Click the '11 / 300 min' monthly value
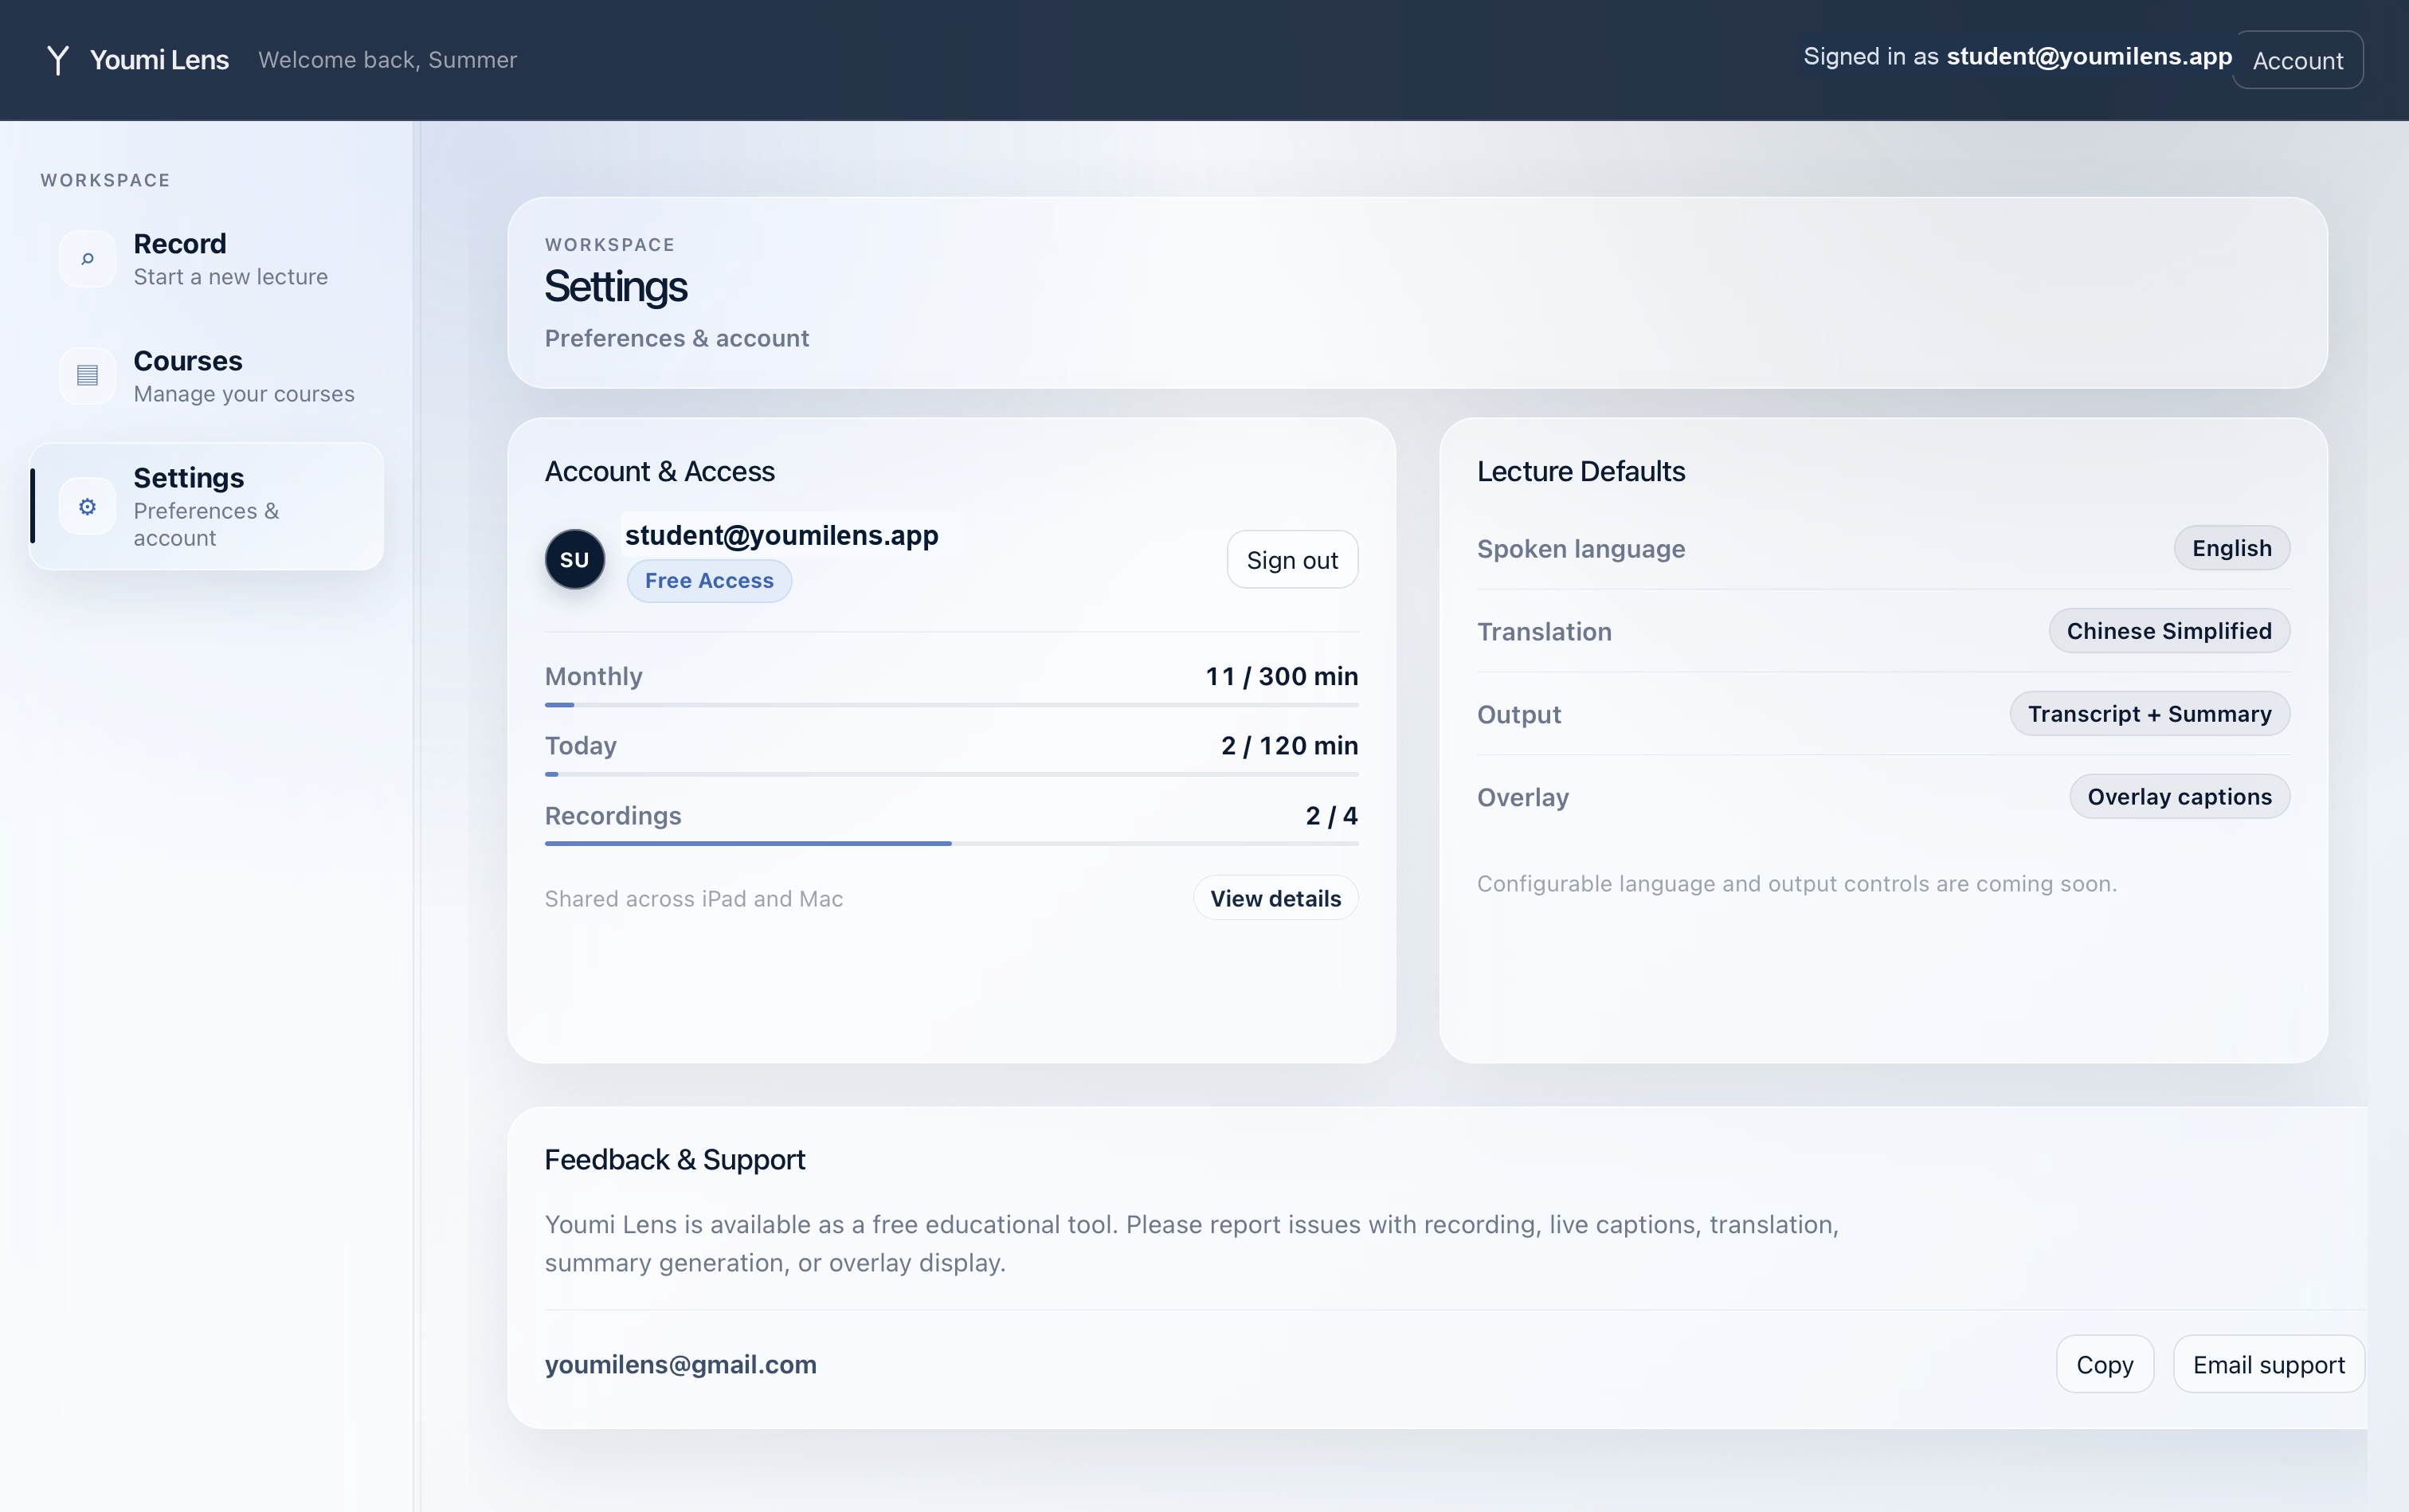This screenshot has height=1512, width=2409. (x=1281, y=677)
